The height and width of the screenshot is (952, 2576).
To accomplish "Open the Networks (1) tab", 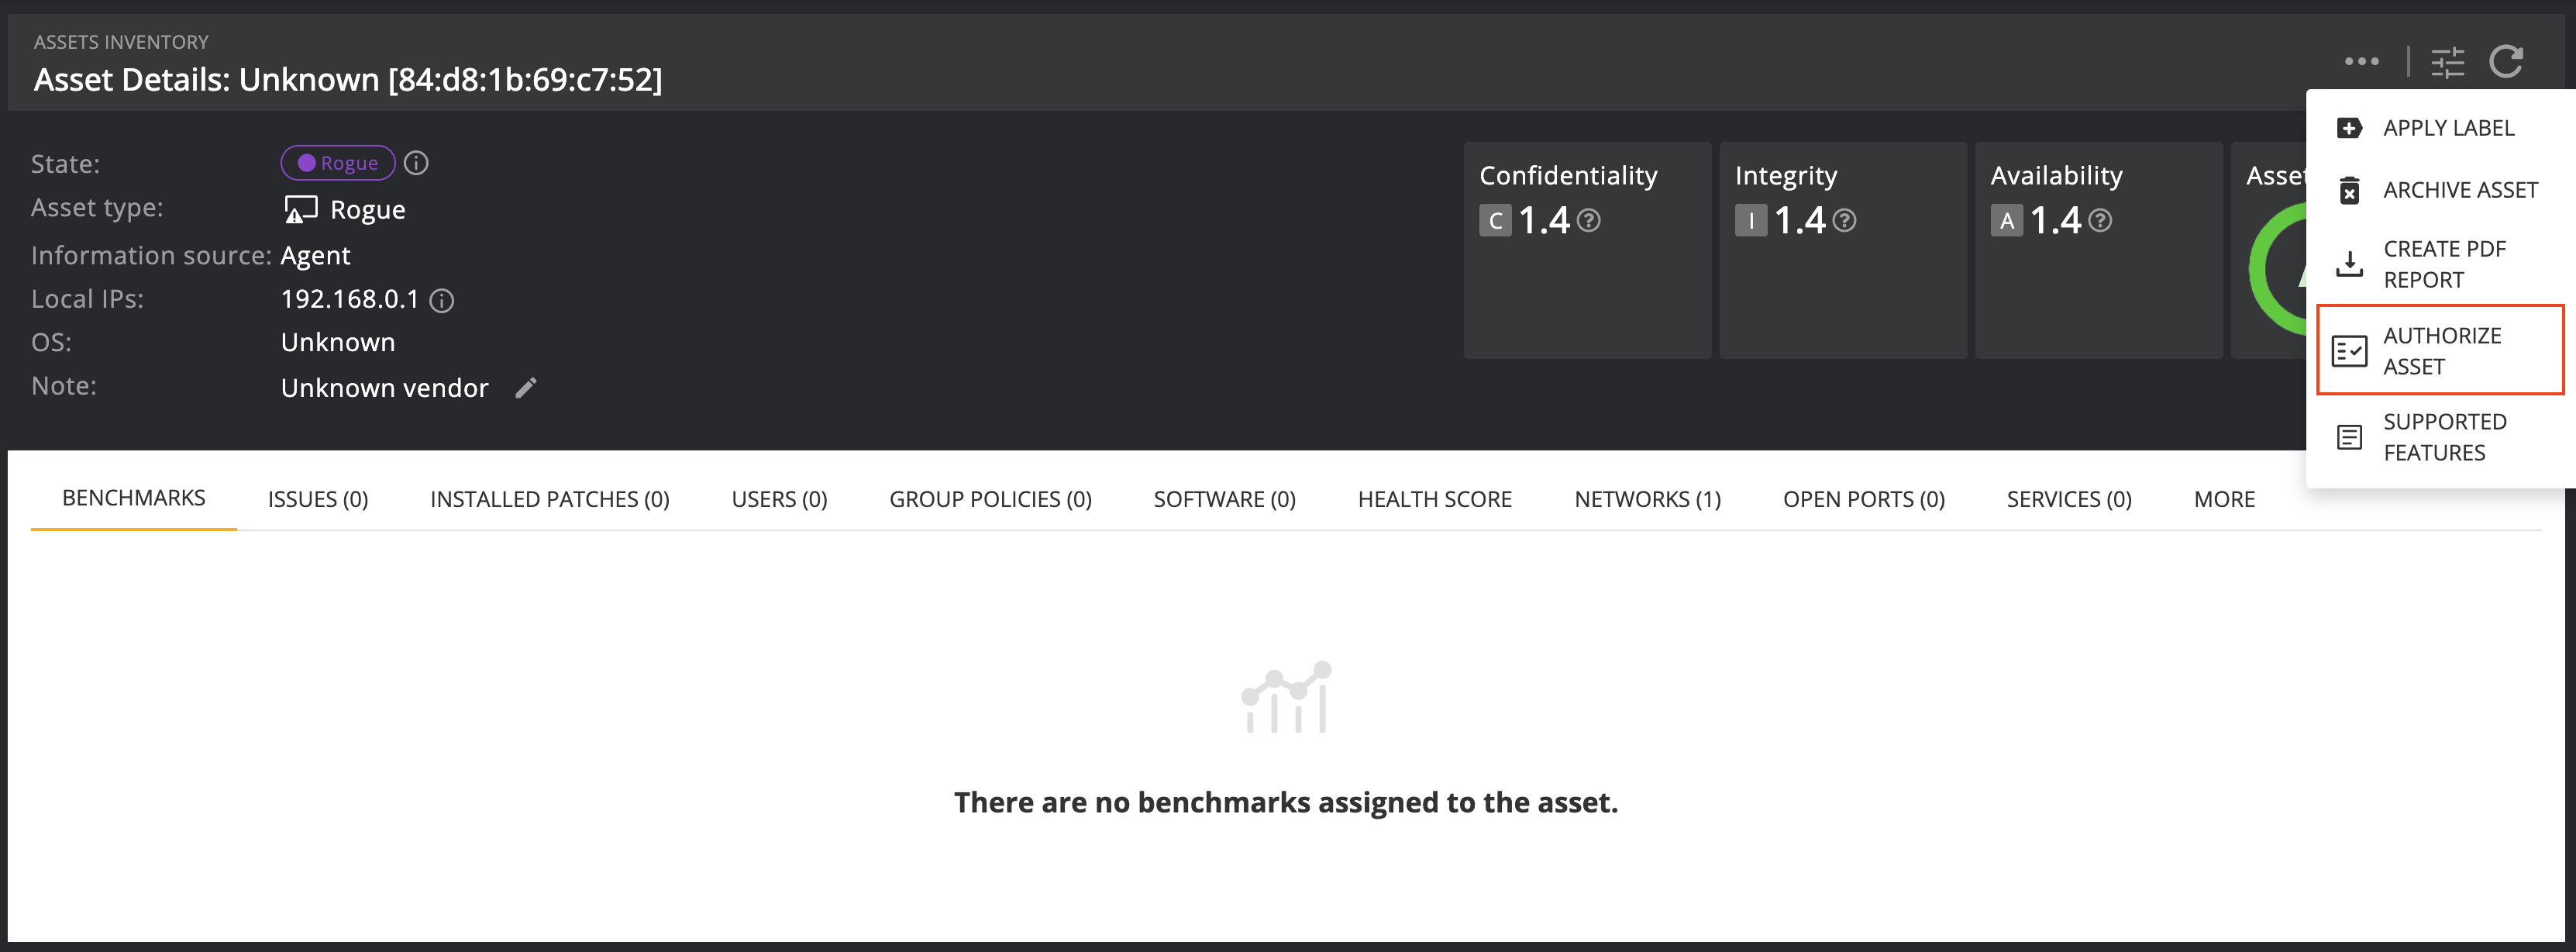I will [x=1647, y=499].
